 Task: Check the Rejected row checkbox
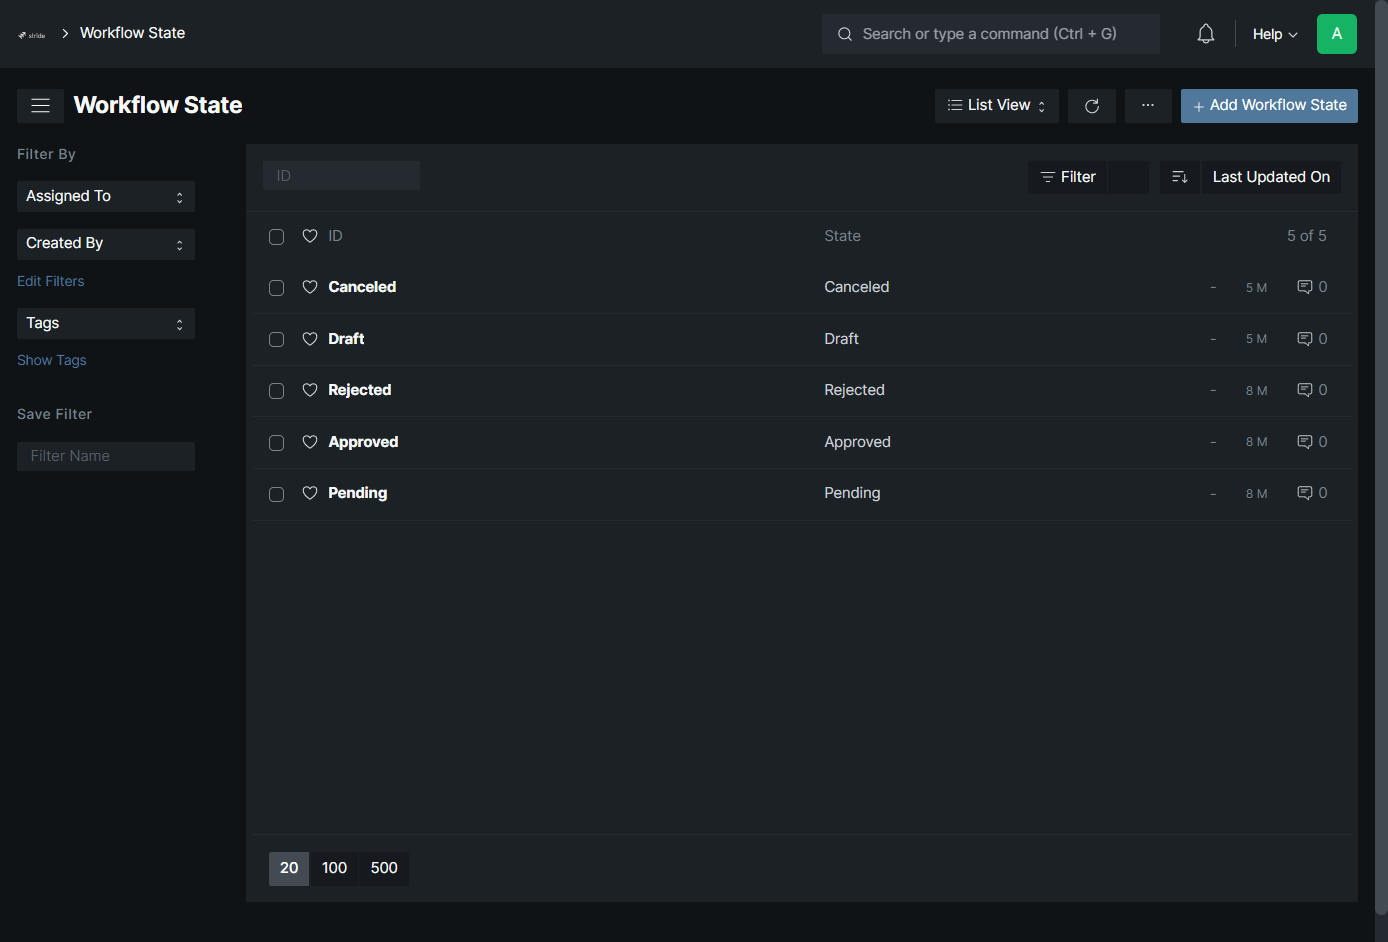pos(277,391)
